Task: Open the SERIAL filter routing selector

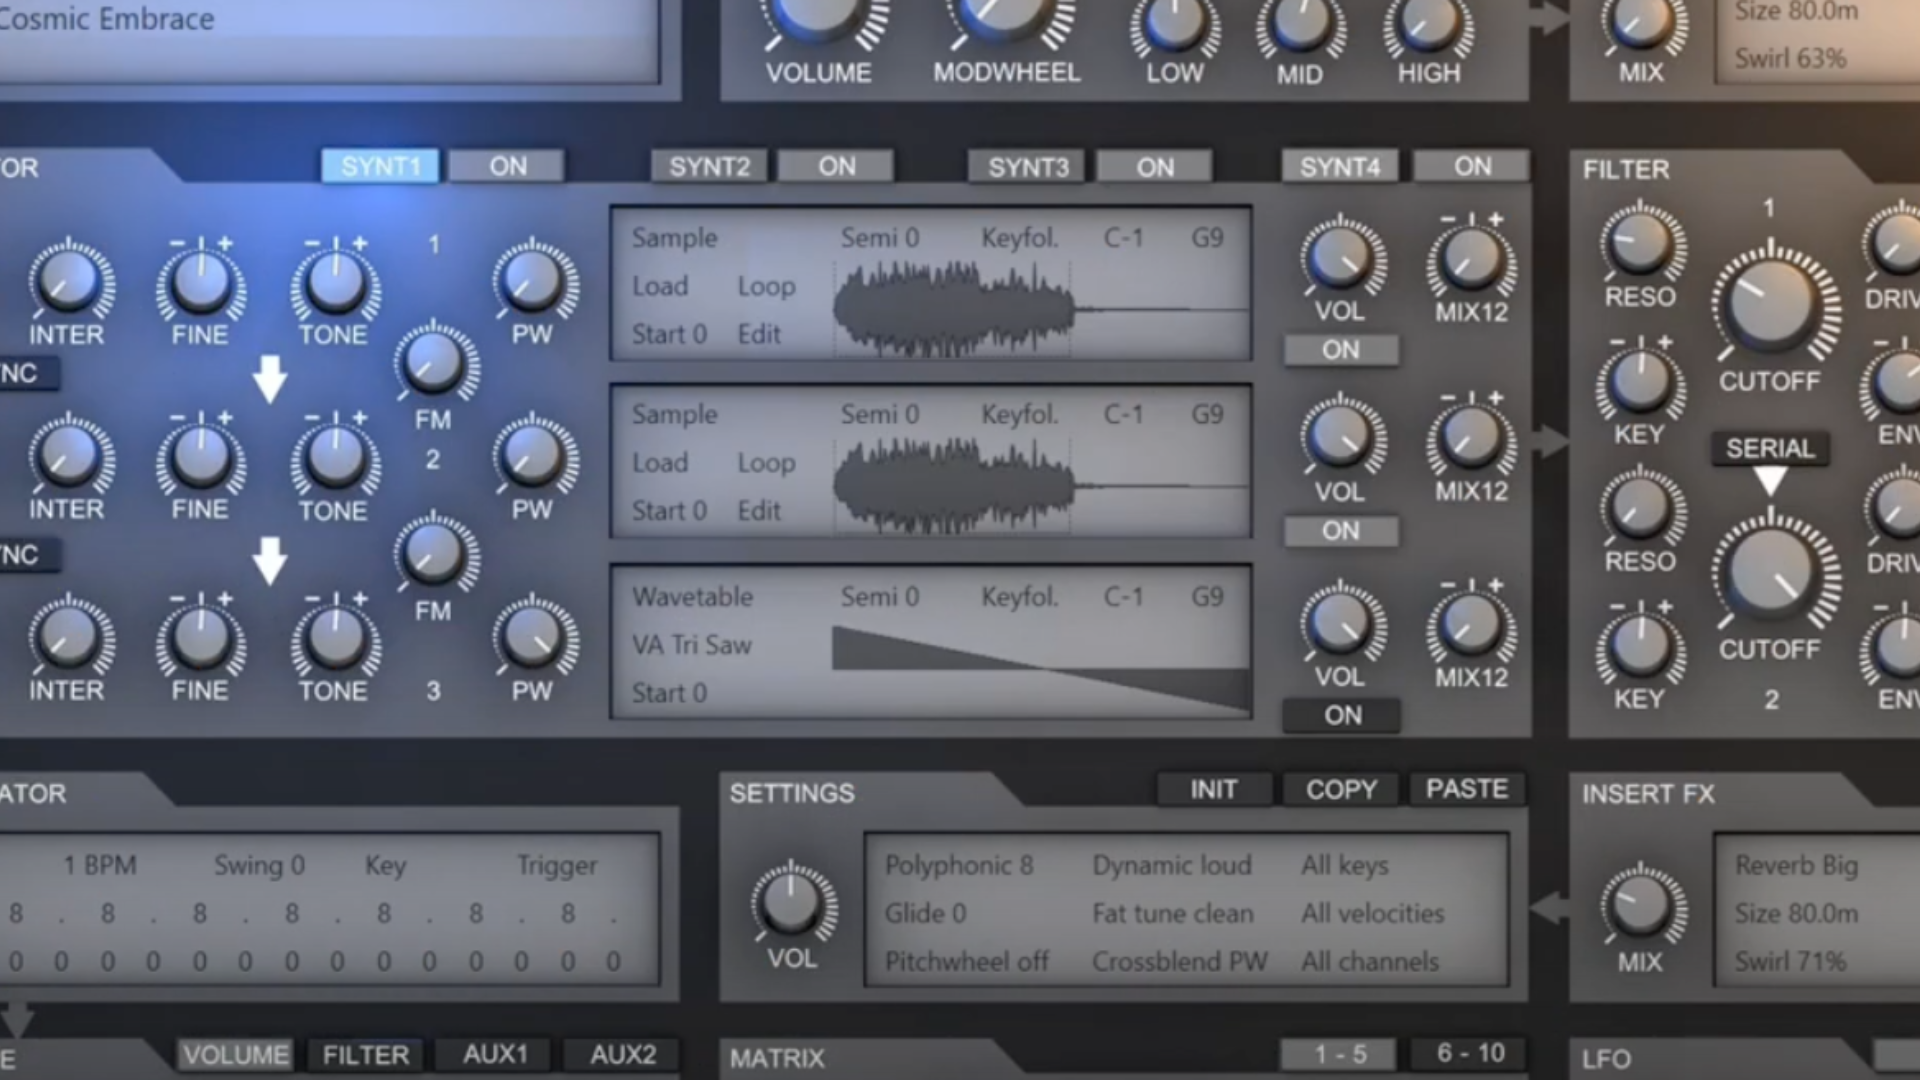Action: (x=1770, y=448)
